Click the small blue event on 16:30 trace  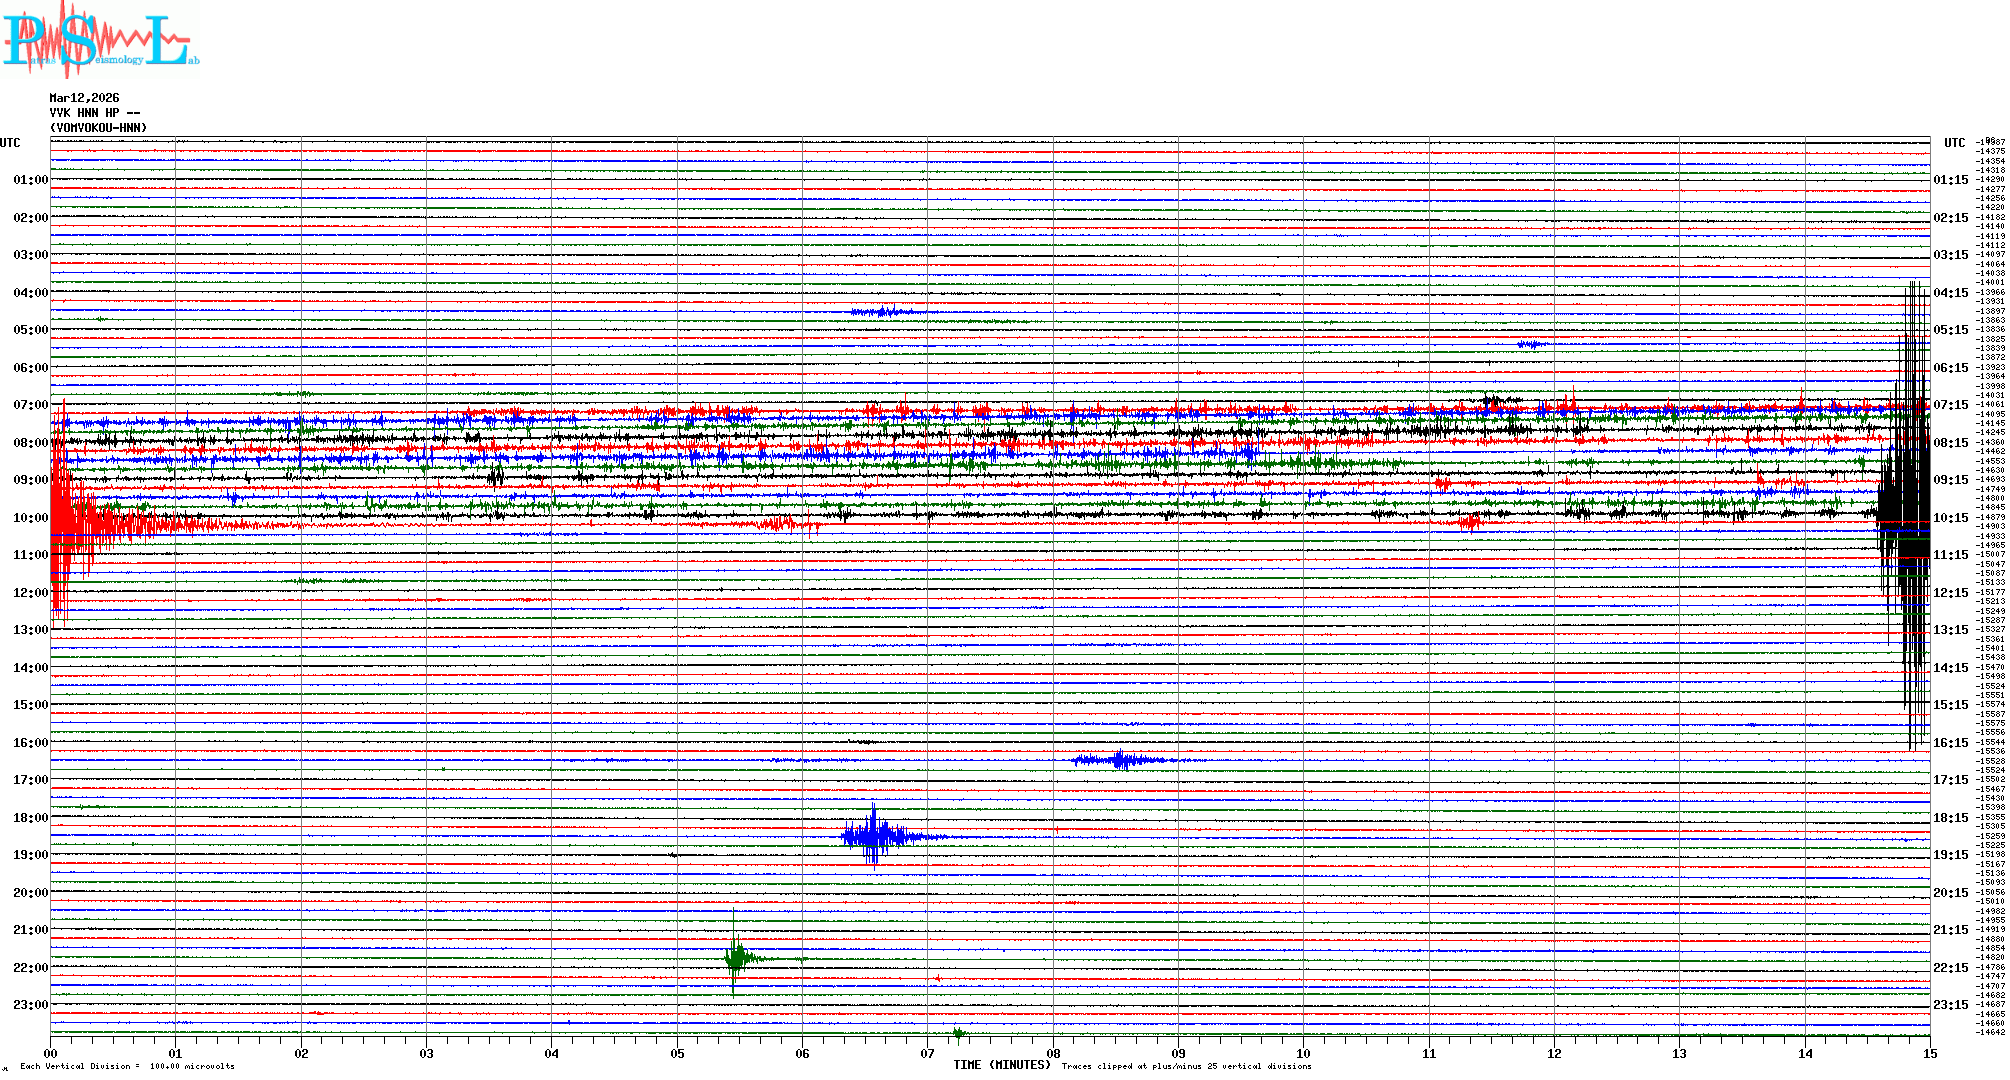(x=1120, y=761)
